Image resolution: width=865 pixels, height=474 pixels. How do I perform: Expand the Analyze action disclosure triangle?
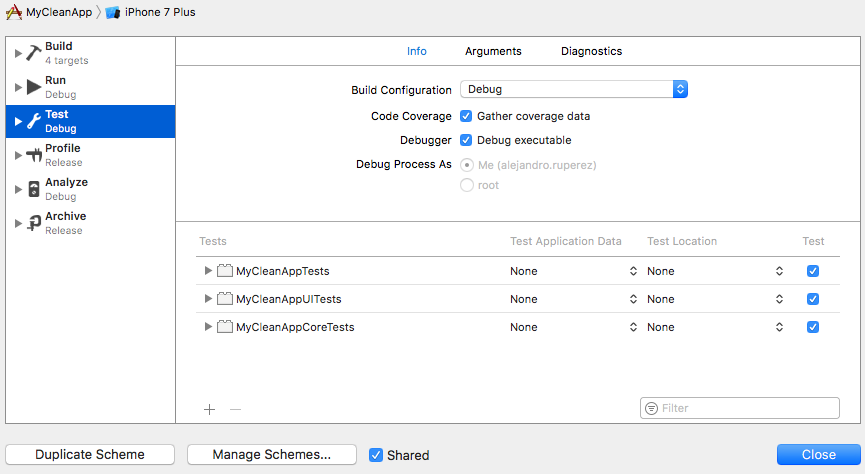(18, 189)
